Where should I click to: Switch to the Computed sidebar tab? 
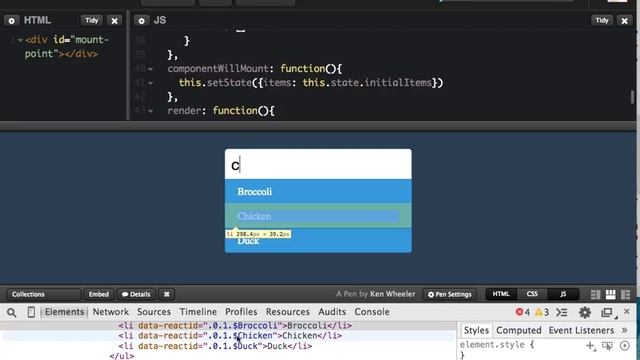point(519,330)
